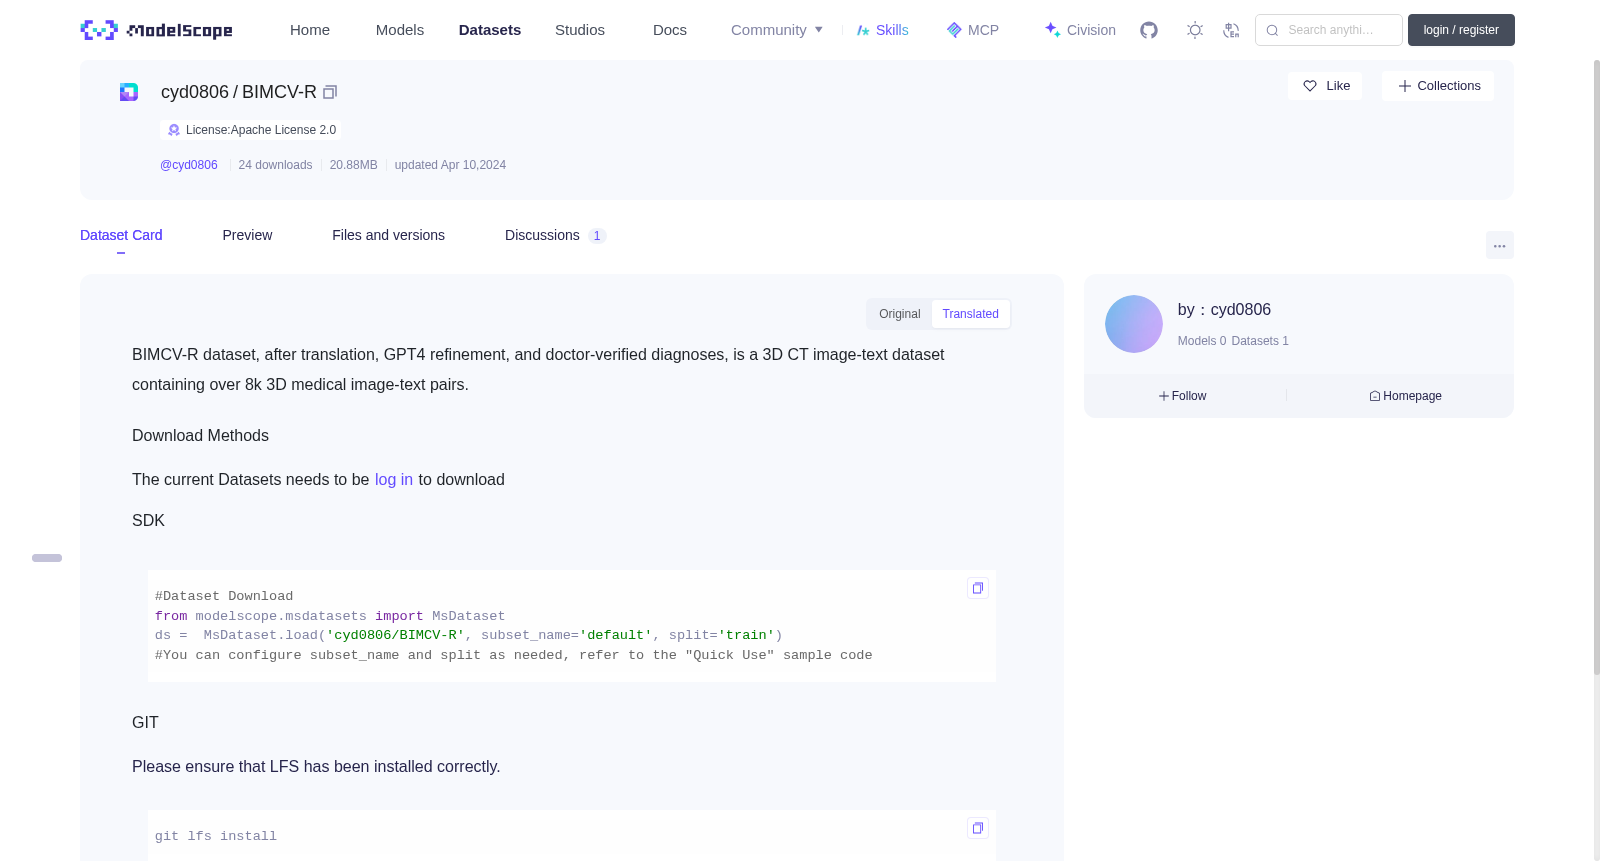Click the login / register button
The height and width of the screenshot is (861, 1600).
[x=1461, y=30]
